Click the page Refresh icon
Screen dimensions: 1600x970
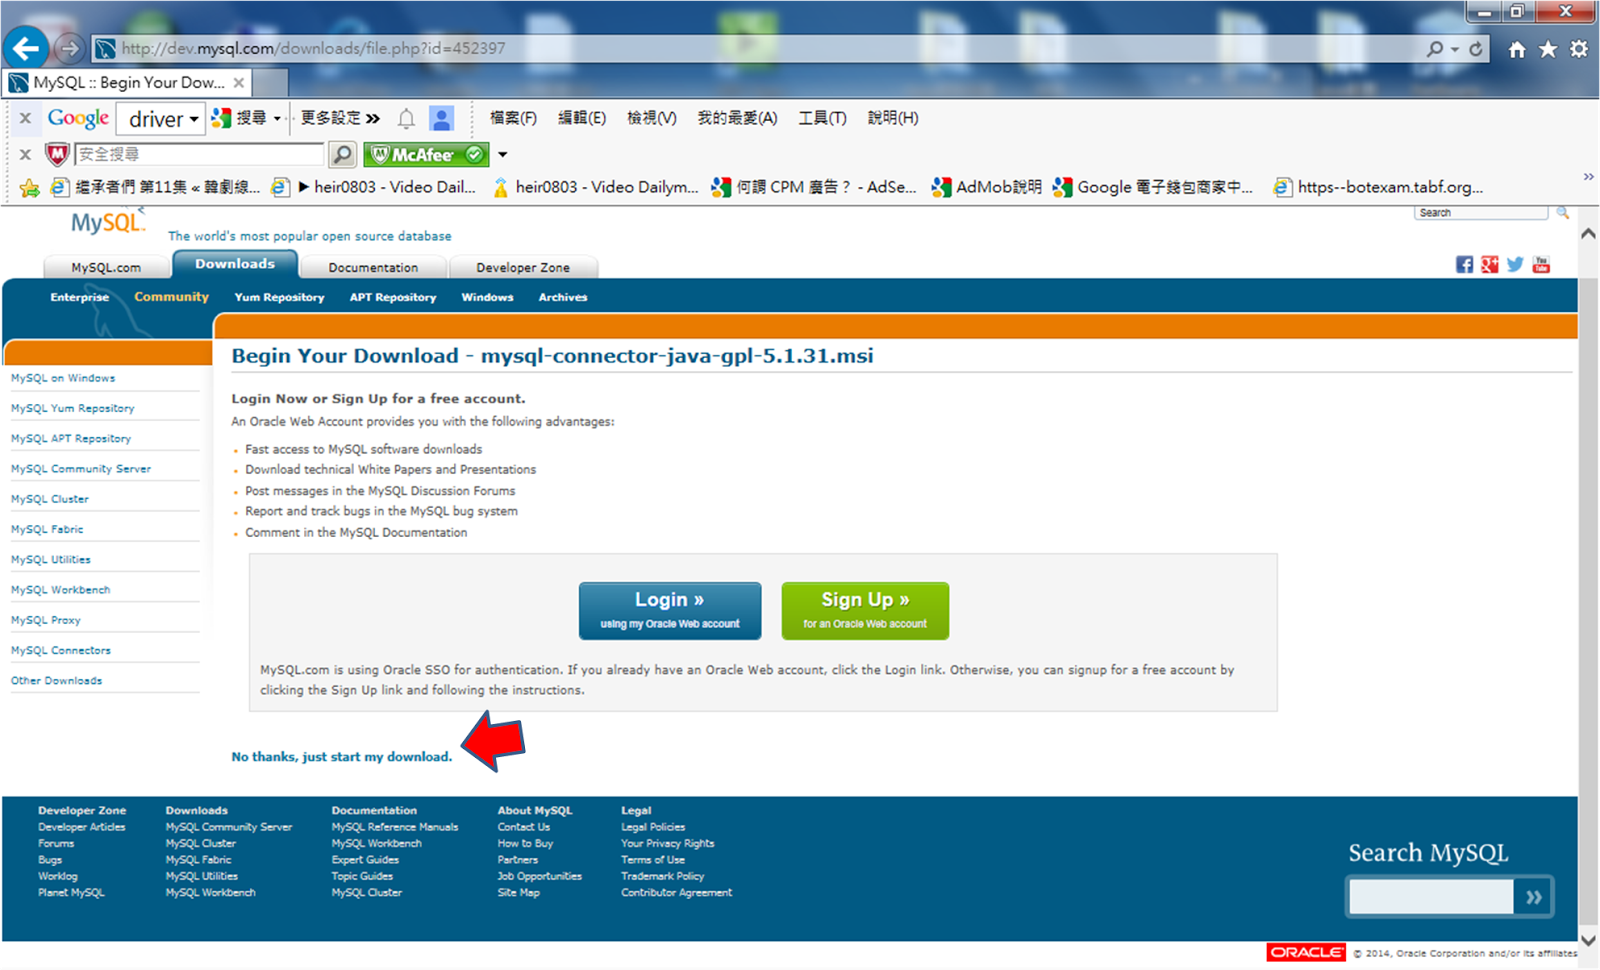1476,48
